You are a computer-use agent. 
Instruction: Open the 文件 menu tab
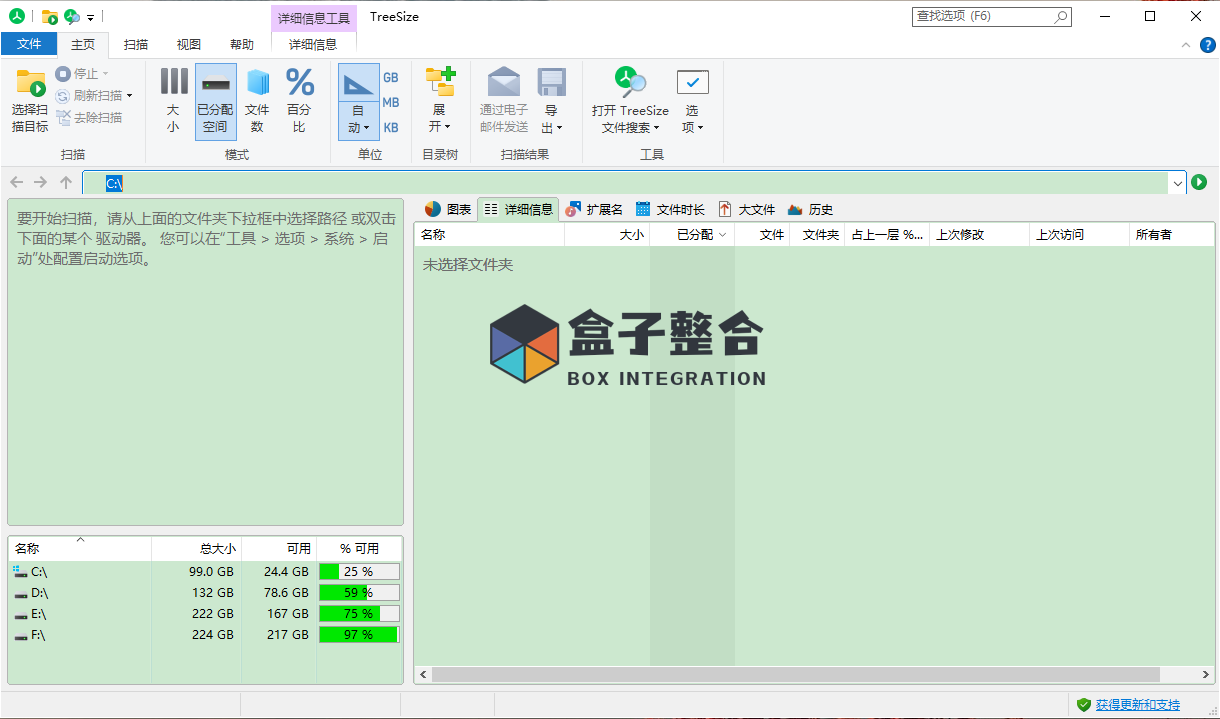(29, 44)
